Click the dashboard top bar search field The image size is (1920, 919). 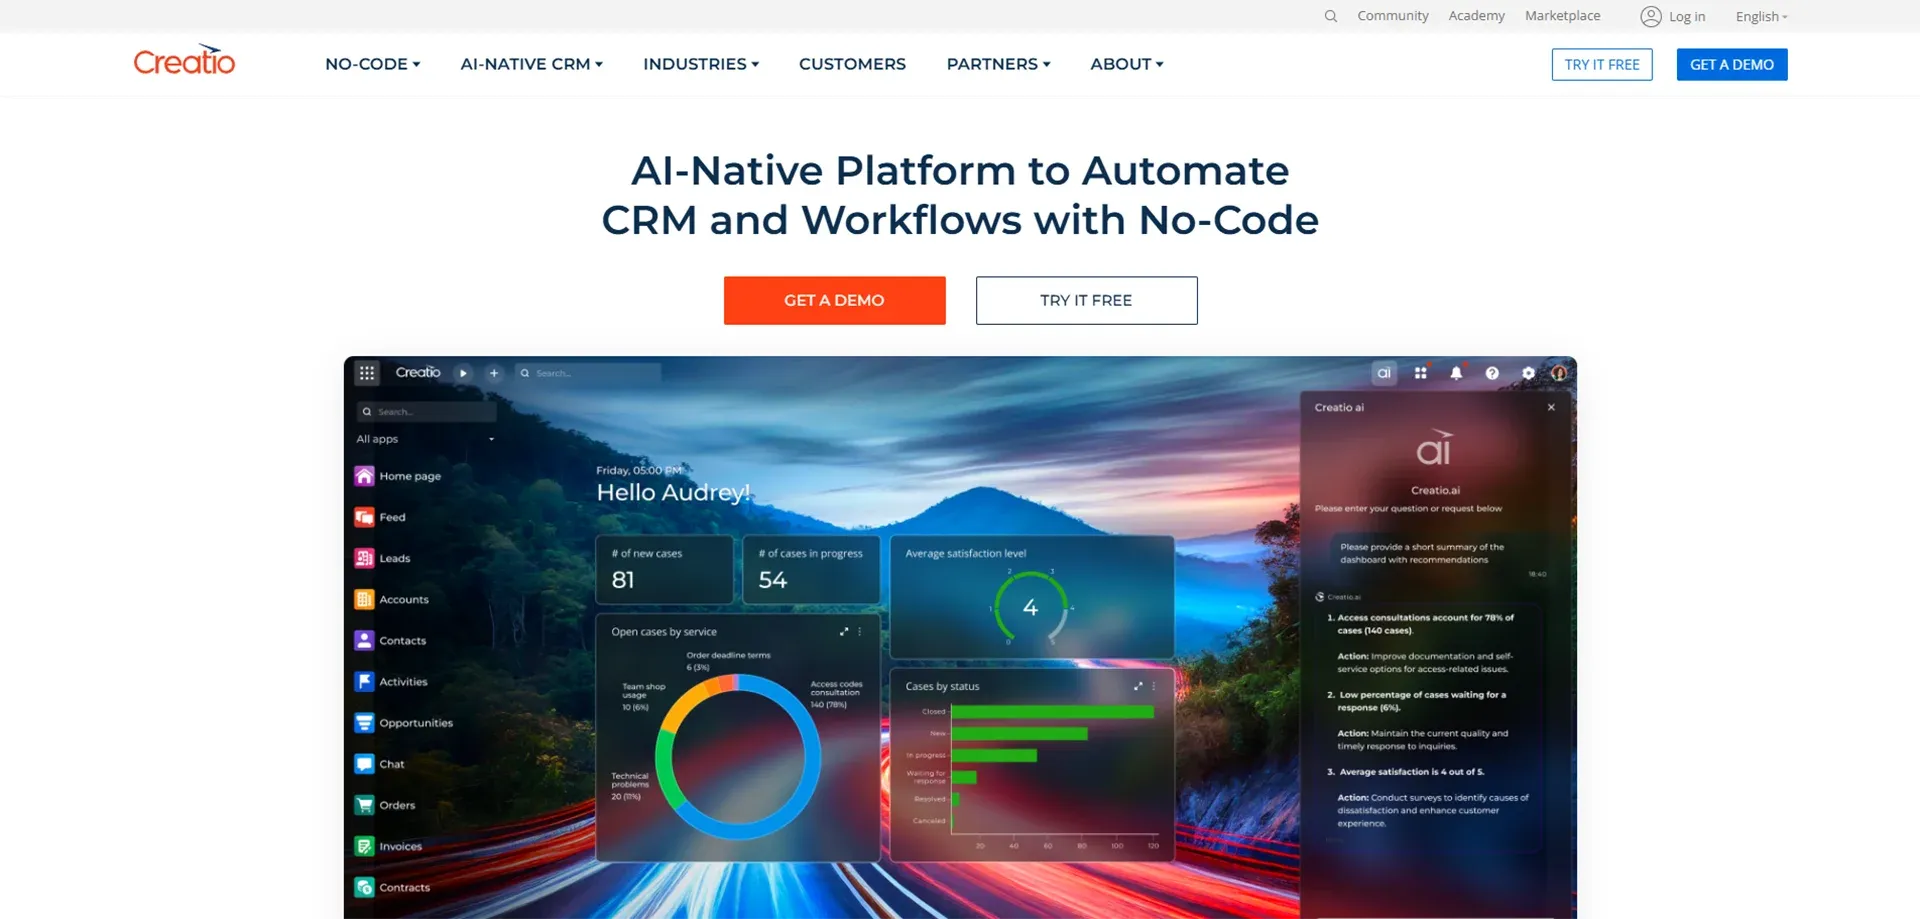point(588,373)
